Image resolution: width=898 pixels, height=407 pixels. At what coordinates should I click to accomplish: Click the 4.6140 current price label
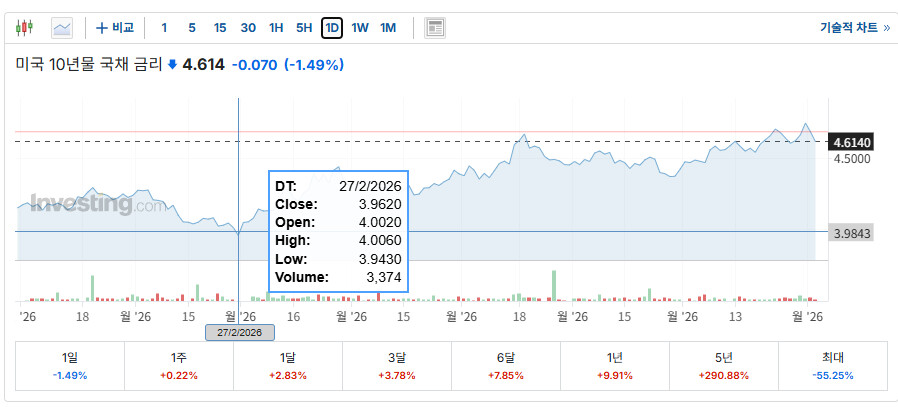pyautogui.click(x=852, y=142)
